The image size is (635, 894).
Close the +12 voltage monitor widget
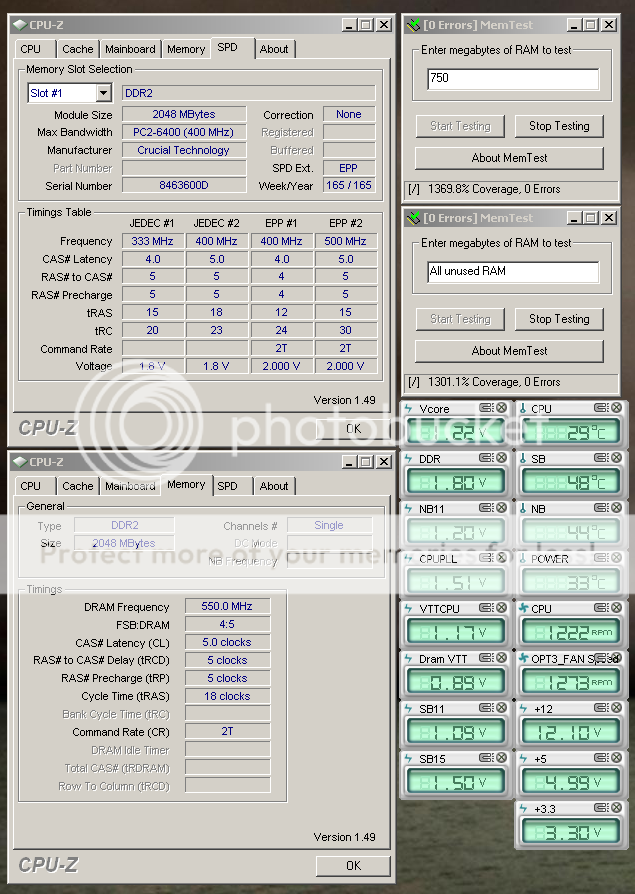[616, 708]
